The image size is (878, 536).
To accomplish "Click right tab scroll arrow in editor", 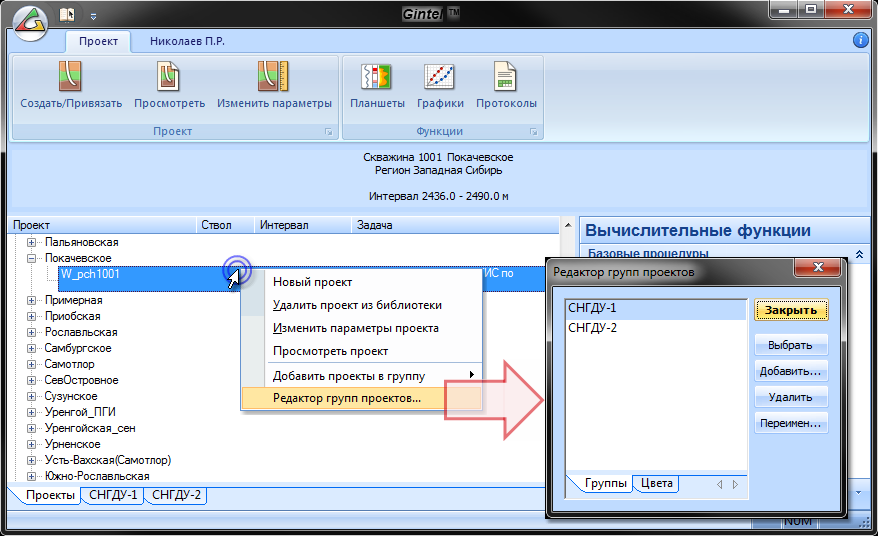I will click(736, 484).
